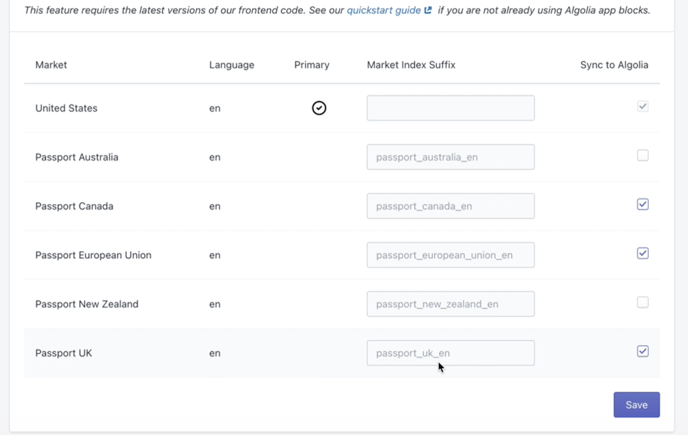Check the Passport New Zealand sync box
The height and width of the screenshot is (435, 688).
click(x=643, y=302)
